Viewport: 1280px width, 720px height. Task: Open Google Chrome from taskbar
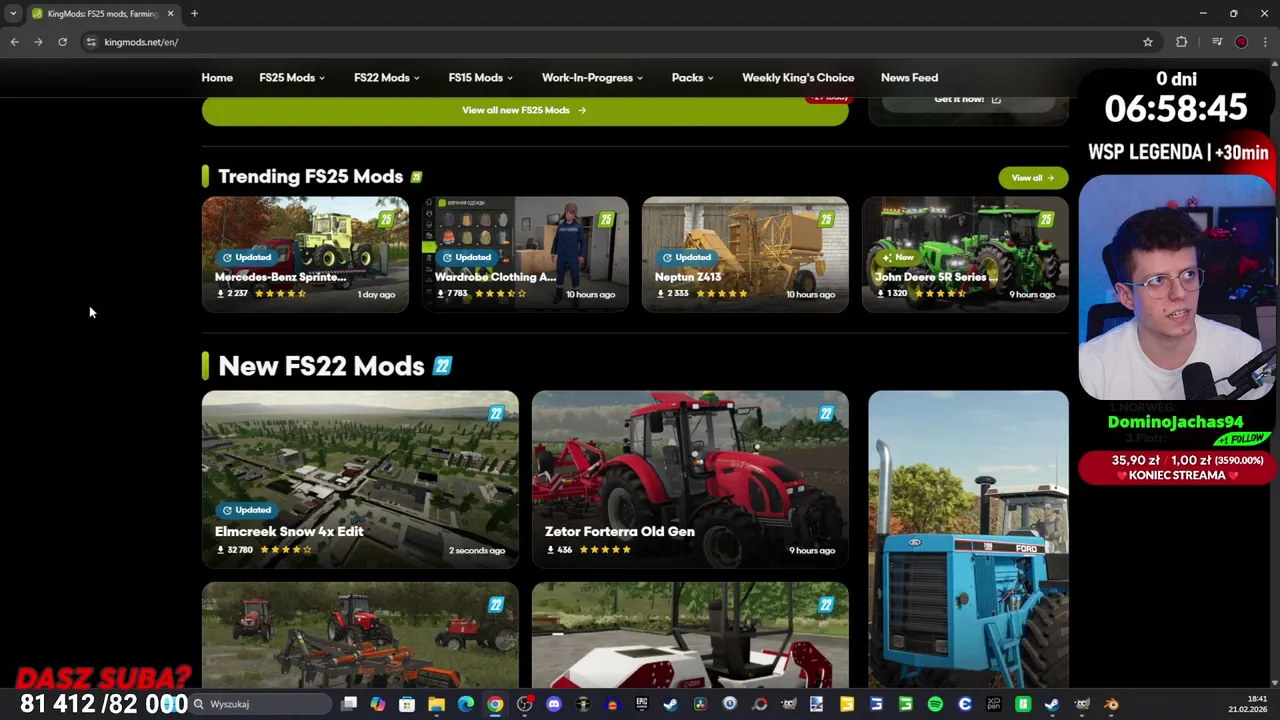coord(495,704)
